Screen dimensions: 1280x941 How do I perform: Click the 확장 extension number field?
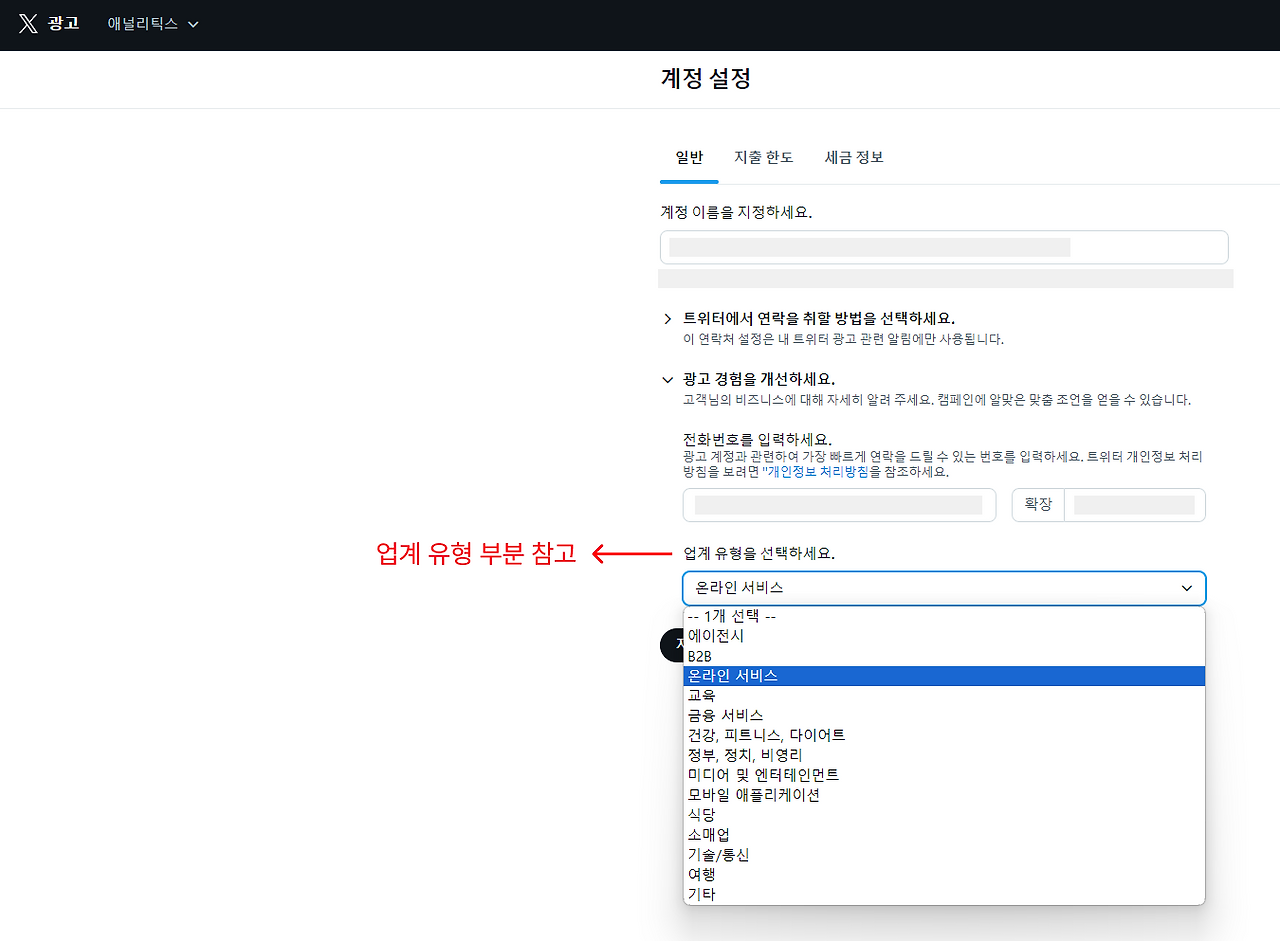click(1134, 504)
